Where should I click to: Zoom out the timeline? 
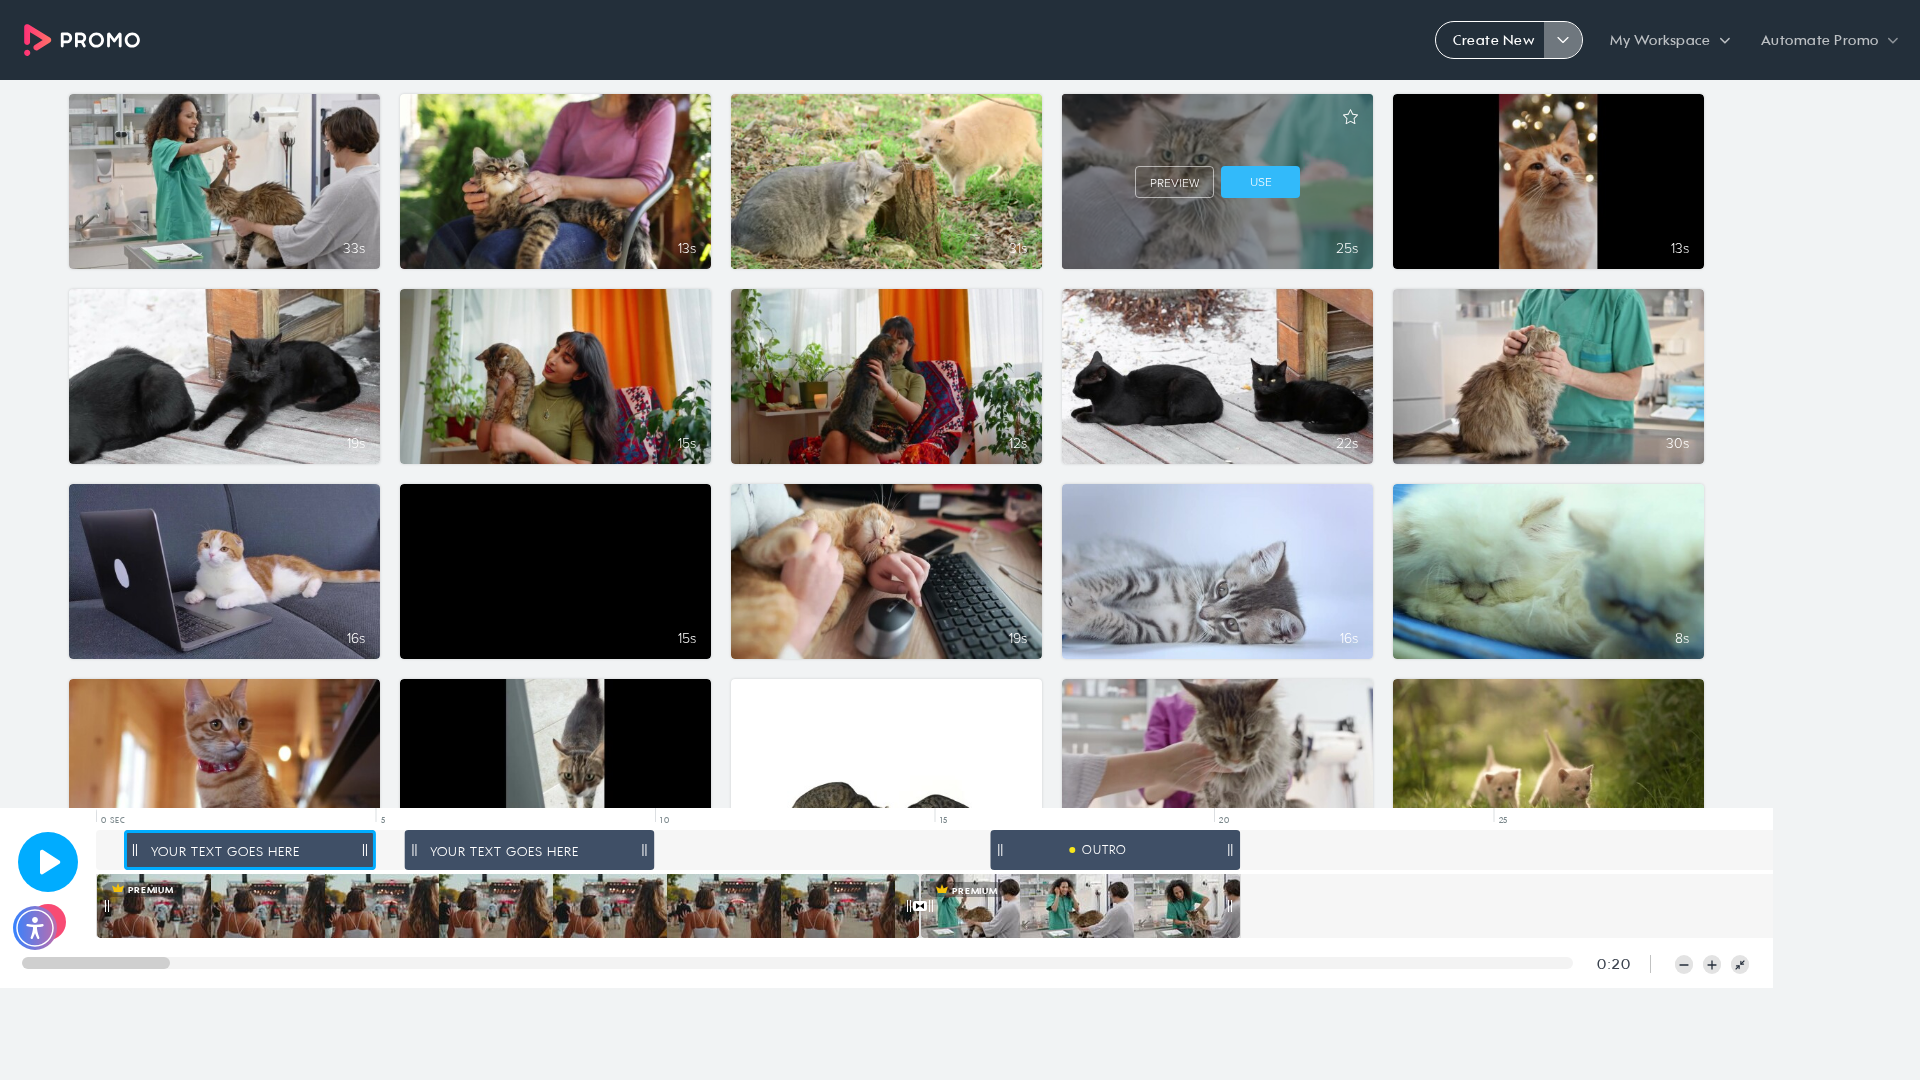pyautogui.click(x=1684, y=965)
